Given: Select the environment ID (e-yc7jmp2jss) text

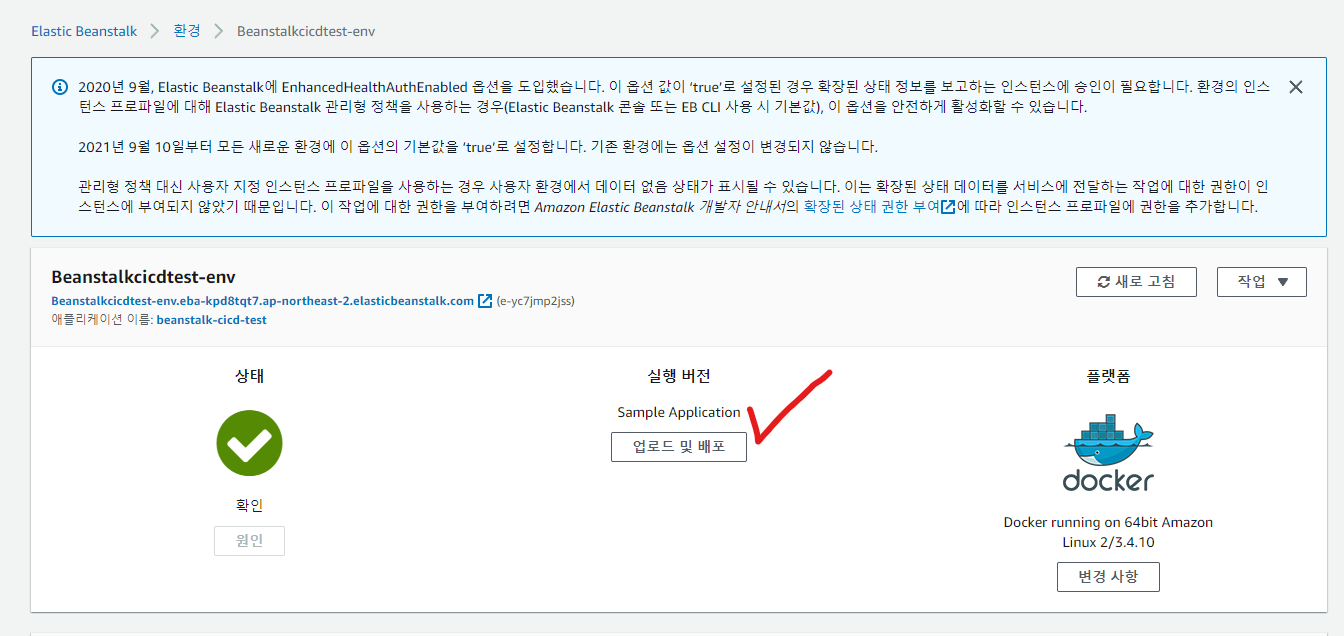Looking at the screenshot, I should [536, 301].
